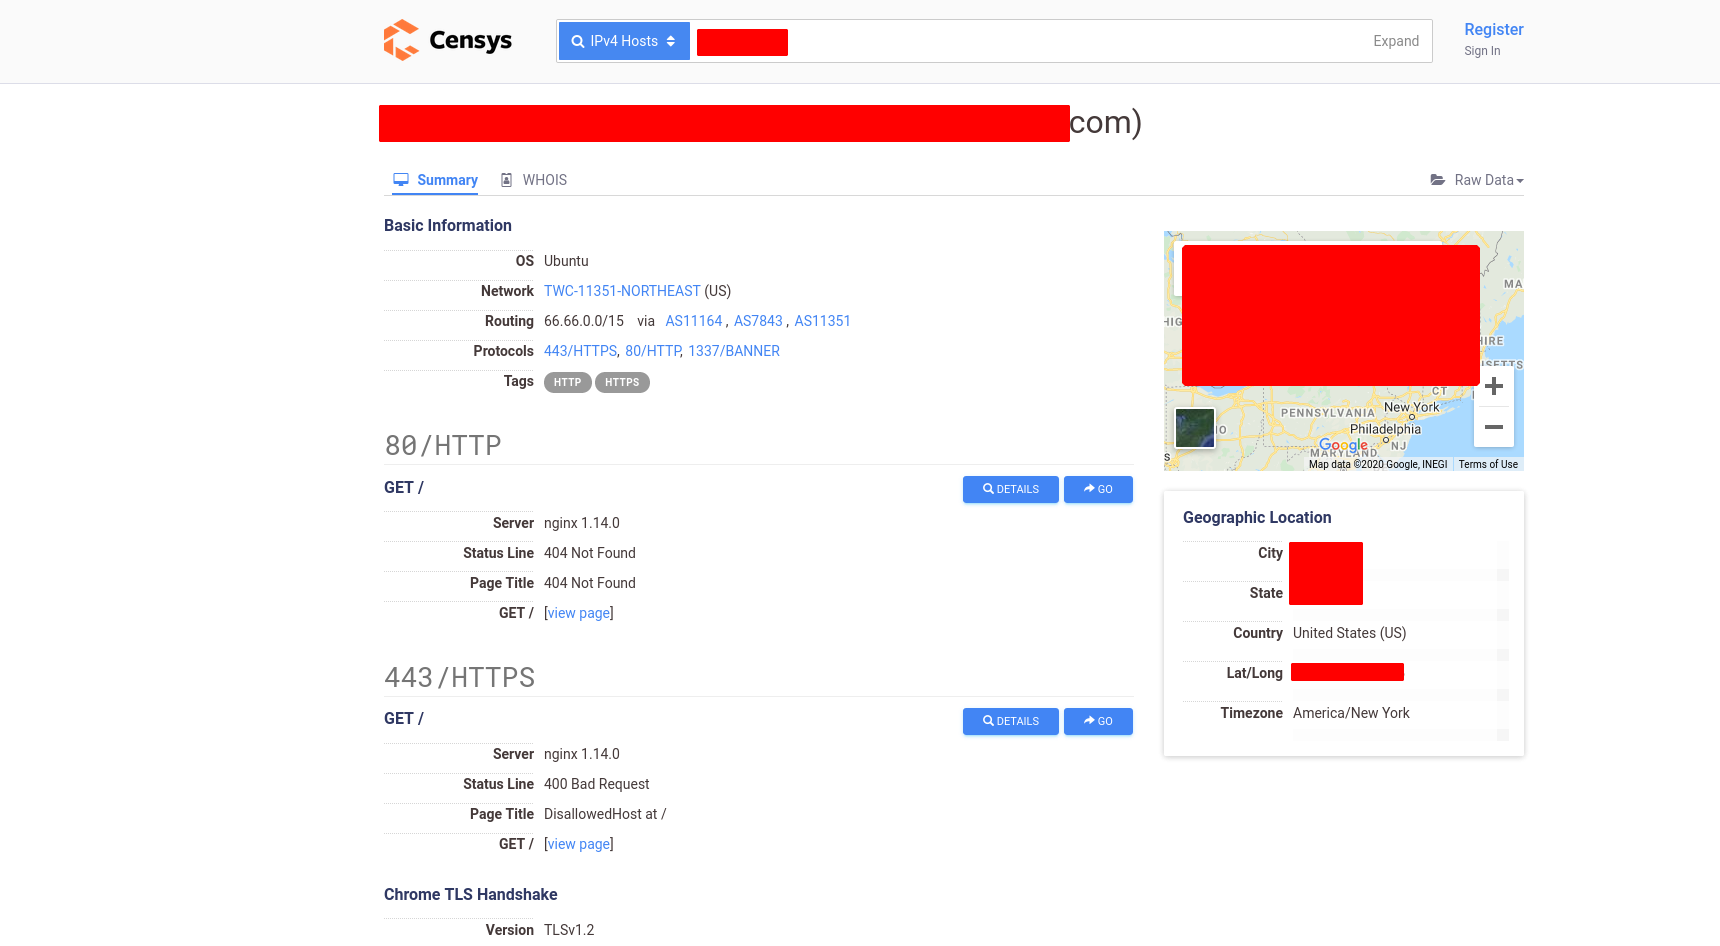Click the HTTP tag badge
1720x946 pixels.
[567, 382]
